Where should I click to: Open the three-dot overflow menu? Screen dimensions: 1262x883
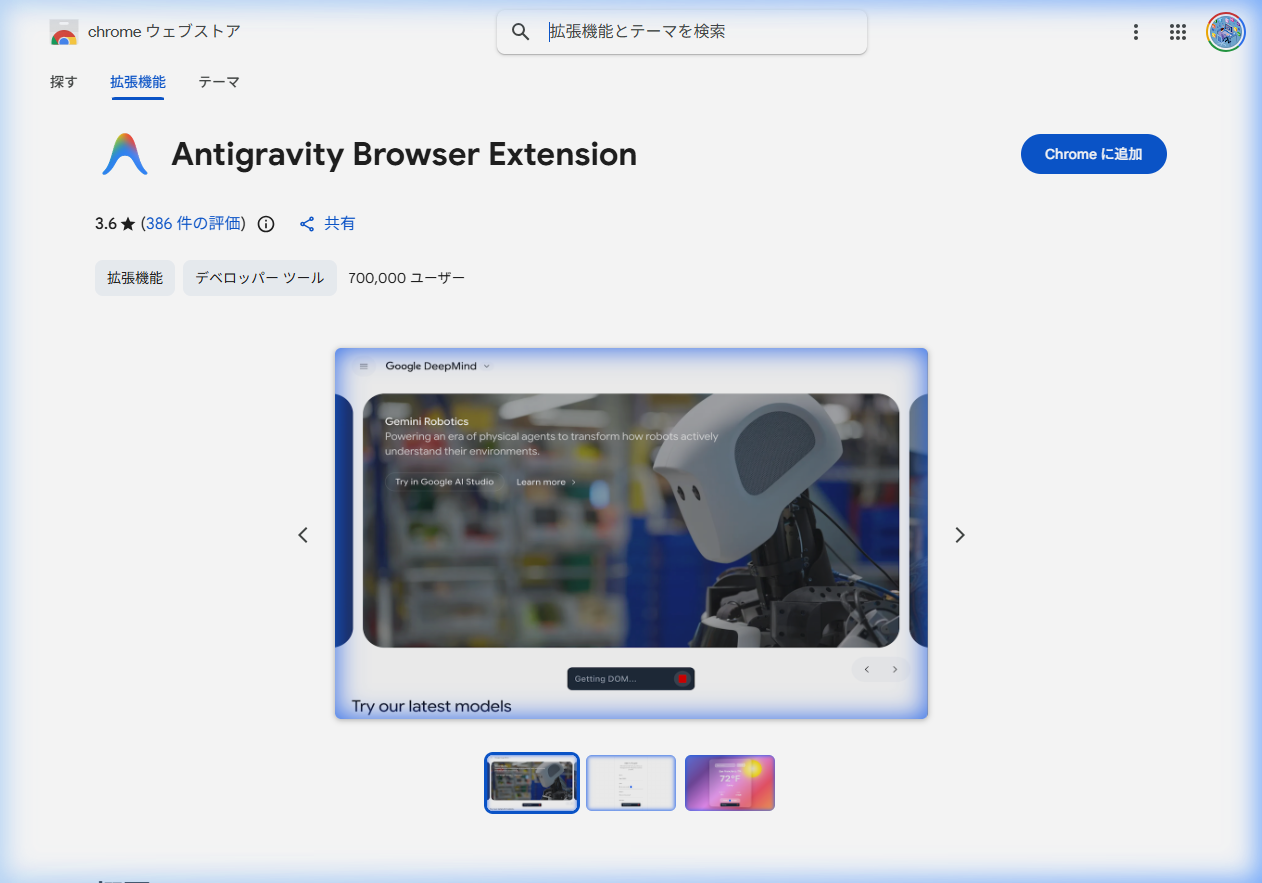pyautogui.click(x=1136, y=31)
